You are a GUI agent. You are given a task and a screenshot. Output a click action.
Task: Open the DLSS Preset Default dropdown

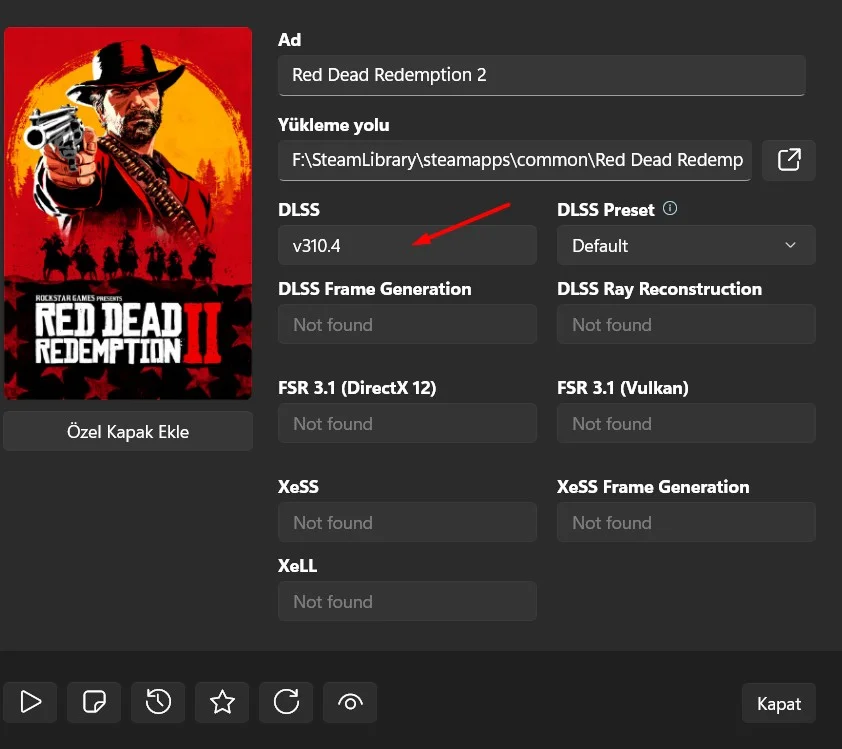click(686, 245)
